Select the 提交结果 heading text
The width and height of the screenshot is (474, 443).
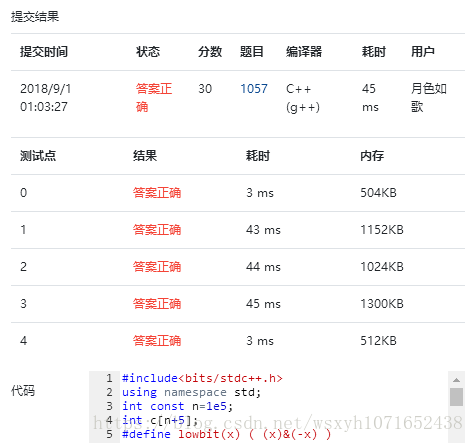point(35,16)
